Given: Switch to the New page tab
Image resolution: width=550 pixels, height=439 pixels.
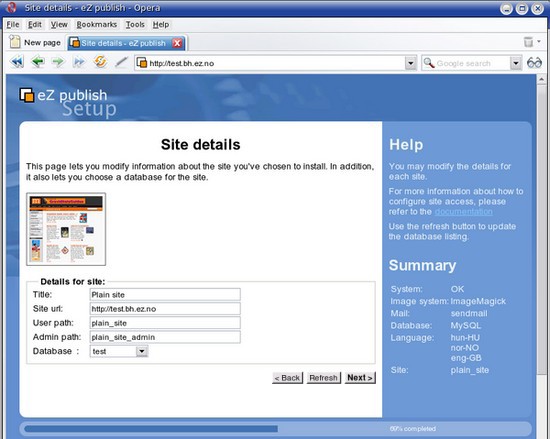Looking at the screenshot, I should (35, 42).
